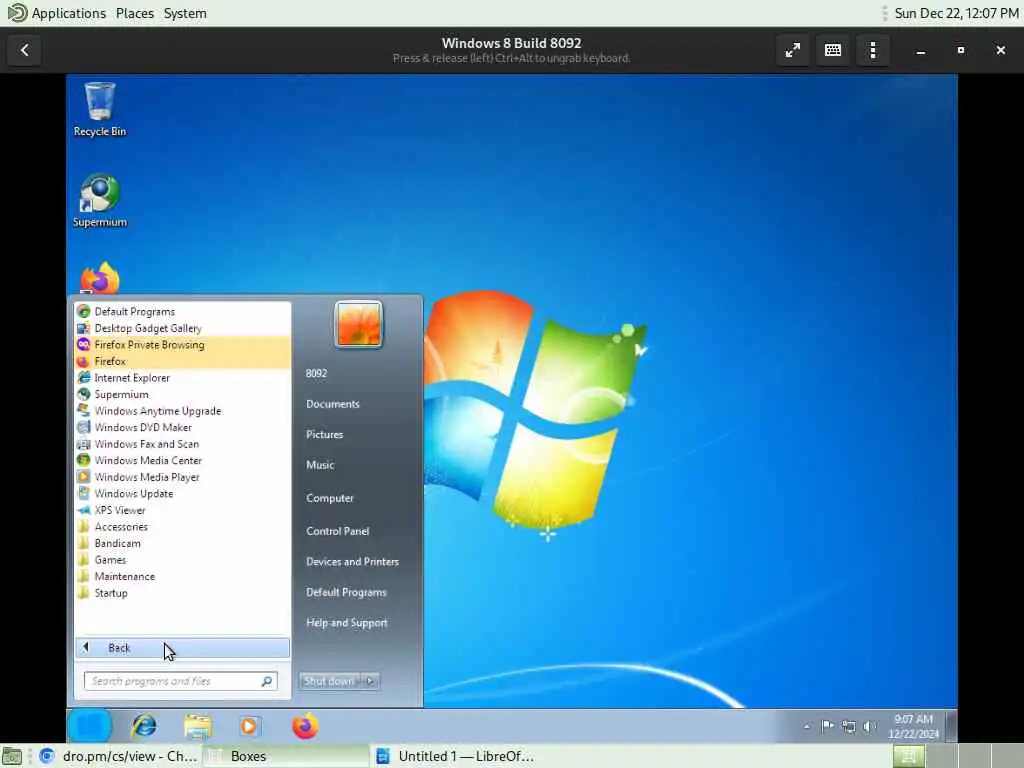
Task: Open Help and Support
Action: point(347,623)
